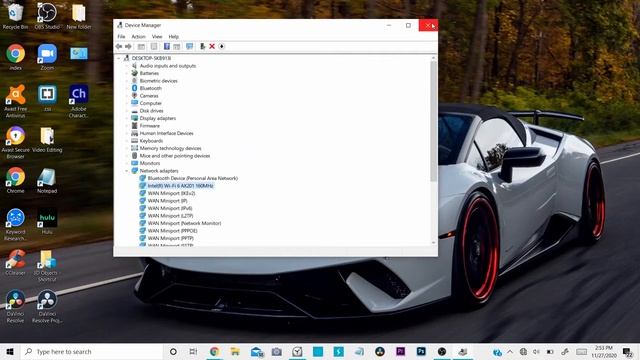The width and height of the screenshot is (640, 360).
Task: Select the Batteries tree item
Action: [149, 73]
